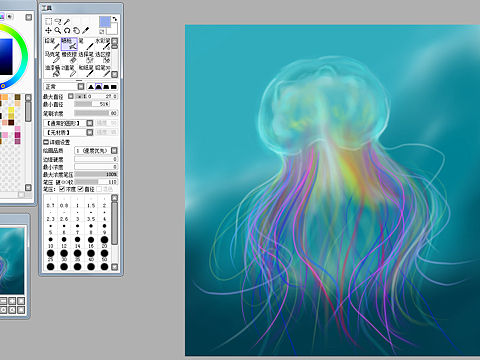Click brush presets scrollbar up arrow
Image resolution: width=480 pixels, height=360 pixels.
point(115,41)
